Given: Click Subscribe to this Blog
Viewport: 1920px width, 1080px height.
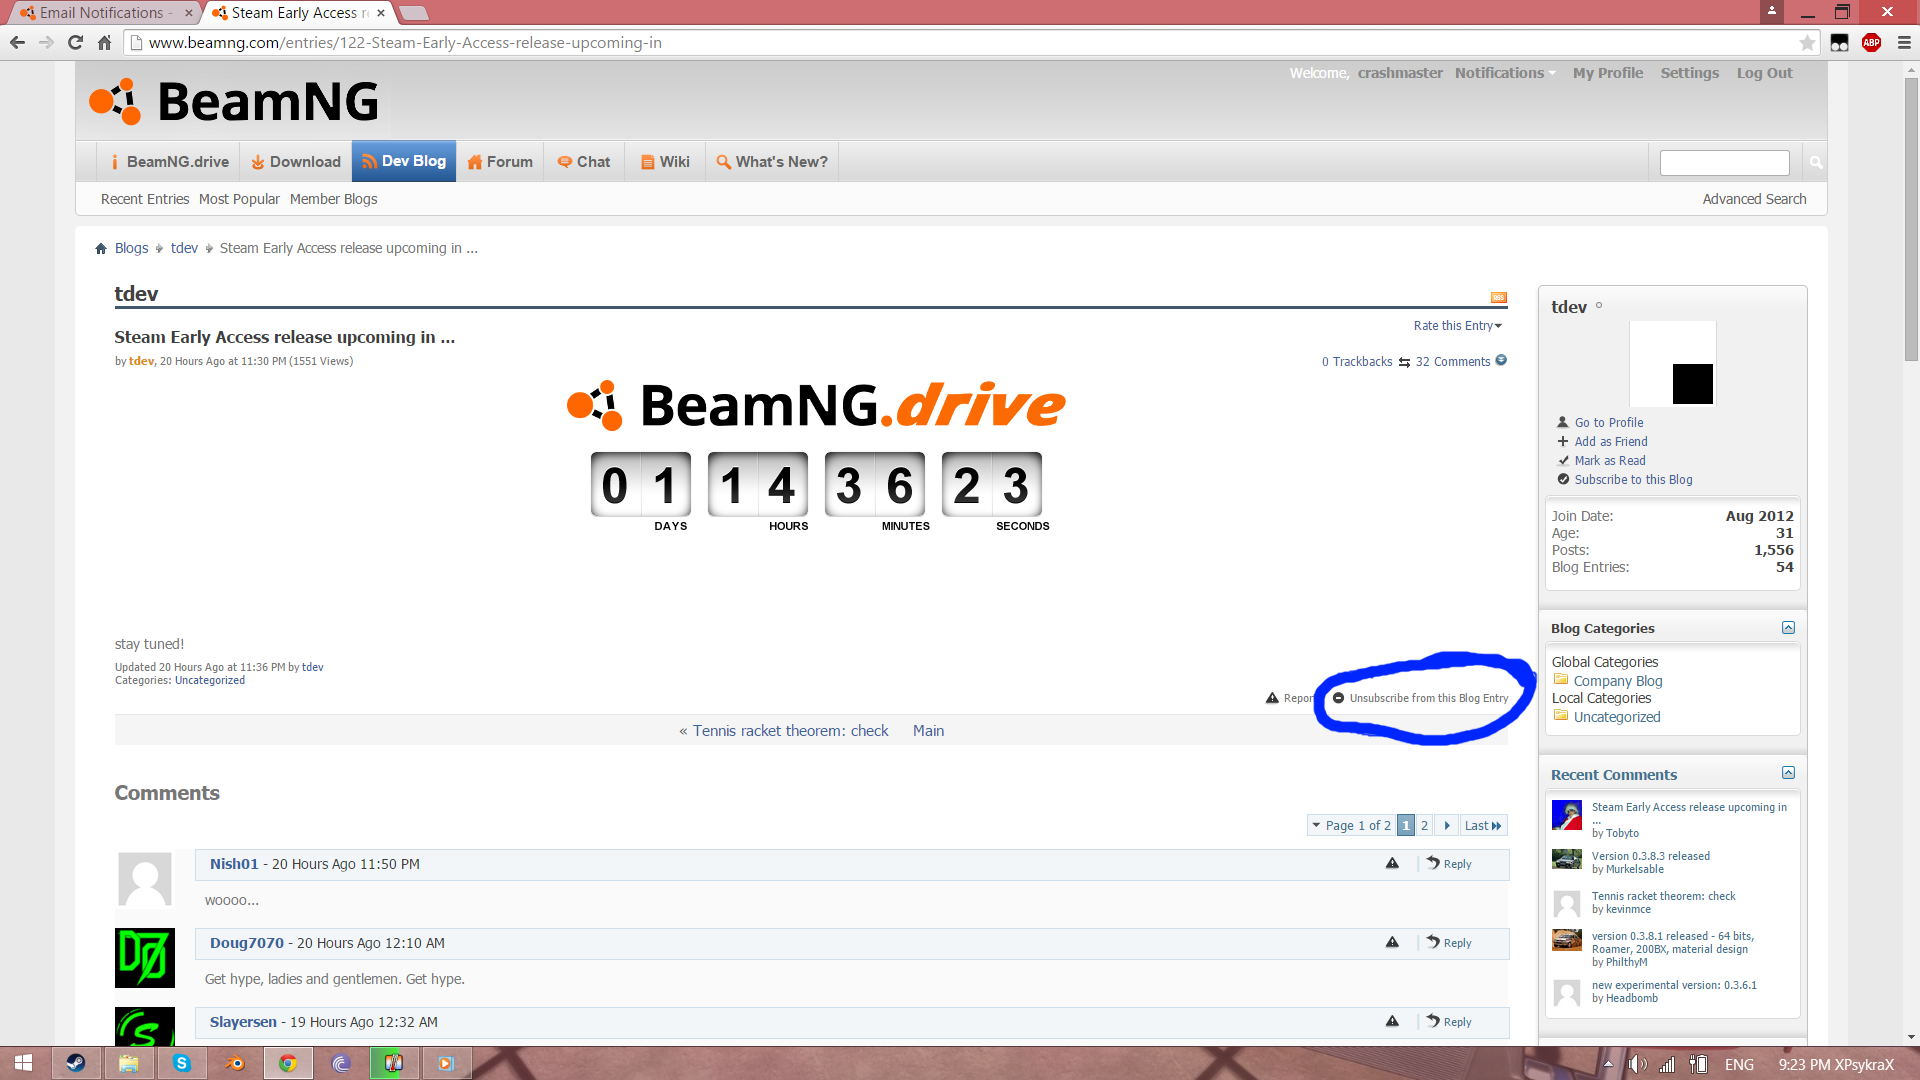Looking at the screenshot, I should tap(1633, 480).
